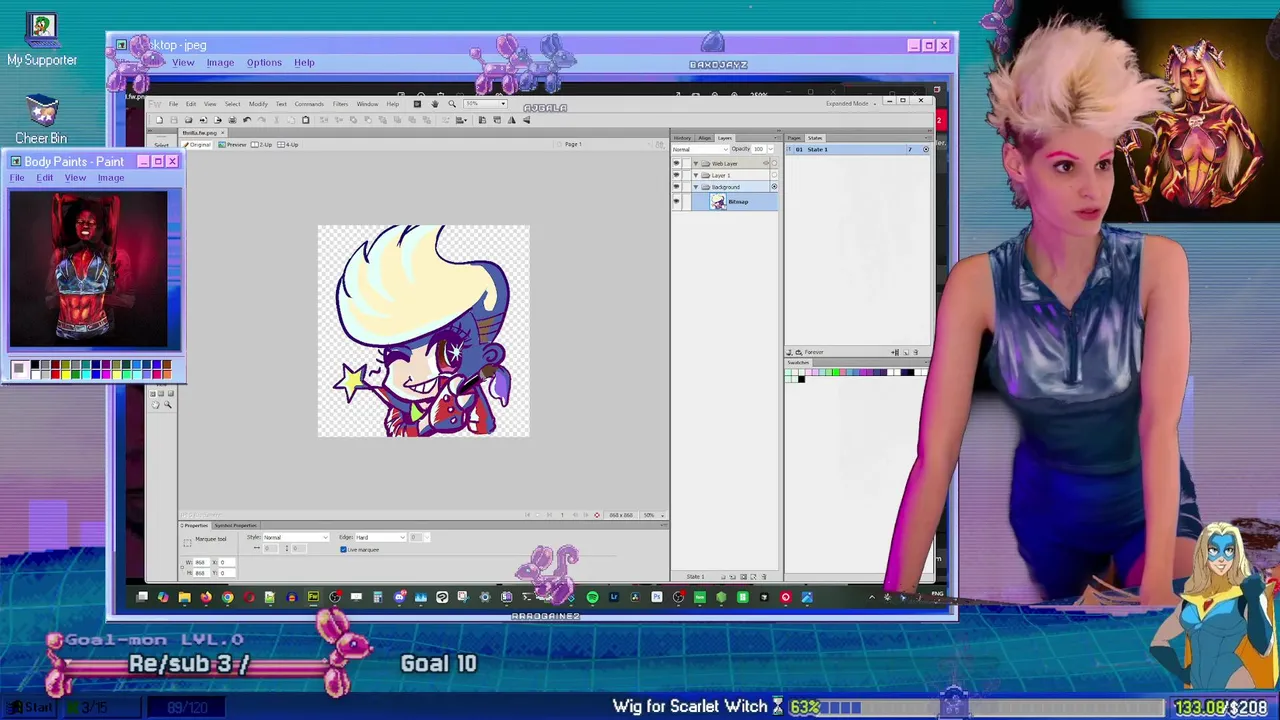Open Discord from the taskbar

(x=400, y=597)
